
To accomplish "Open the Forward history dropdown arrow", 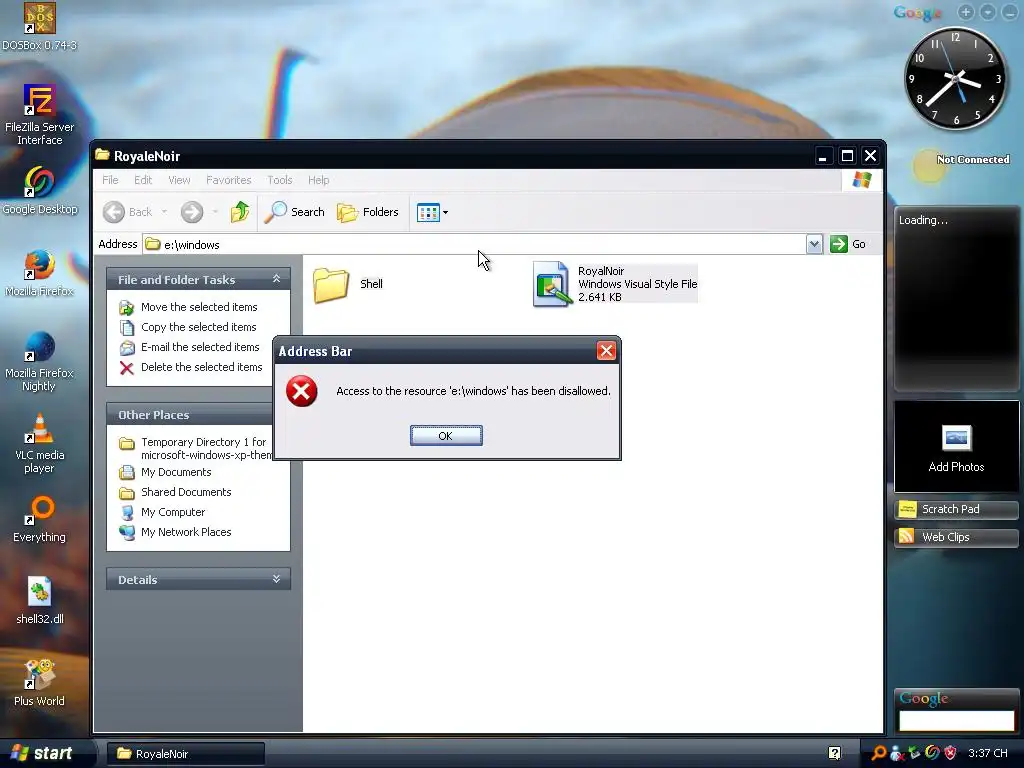I will tap(215, 212).
